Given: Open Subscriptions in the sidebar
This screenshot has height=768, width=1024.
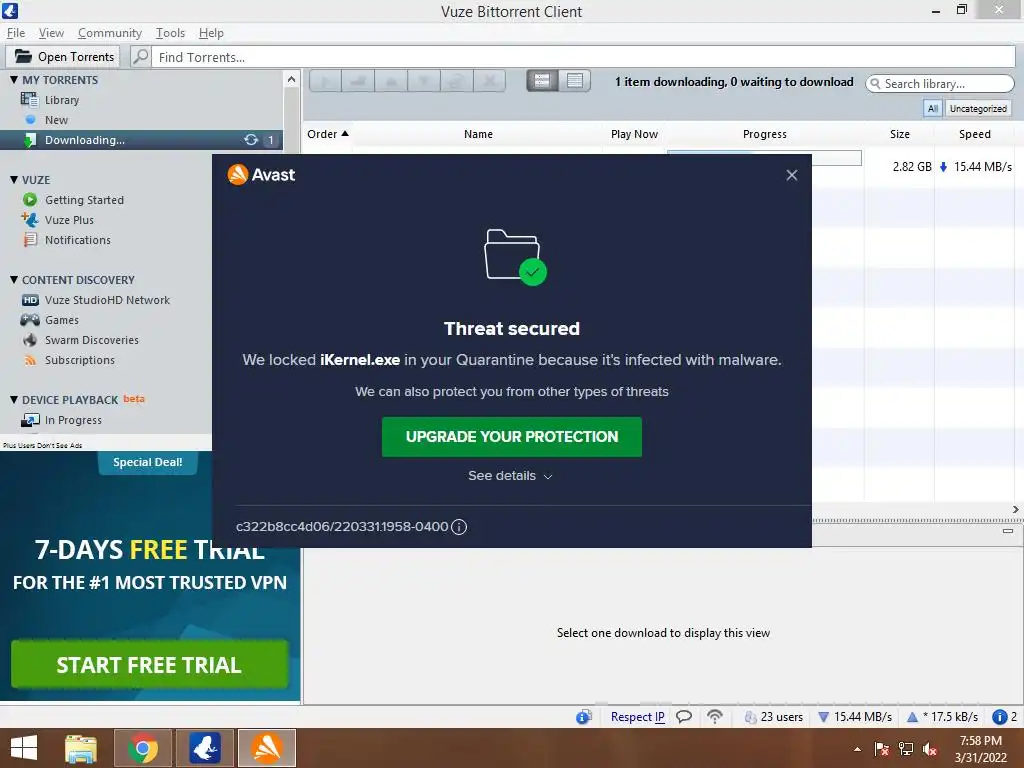Looking at the screenshot, I should [79, 360].
